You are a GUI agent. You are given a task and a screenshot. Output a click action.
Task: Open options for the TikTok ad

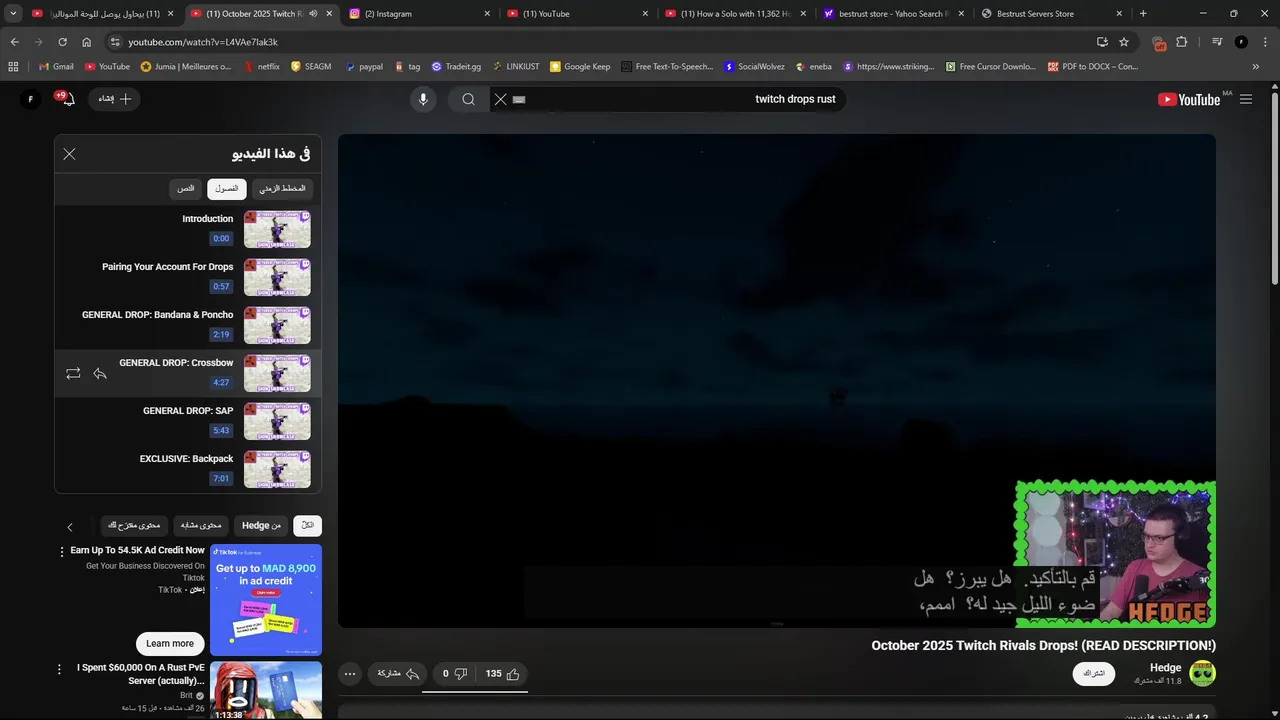click(62, 552)
